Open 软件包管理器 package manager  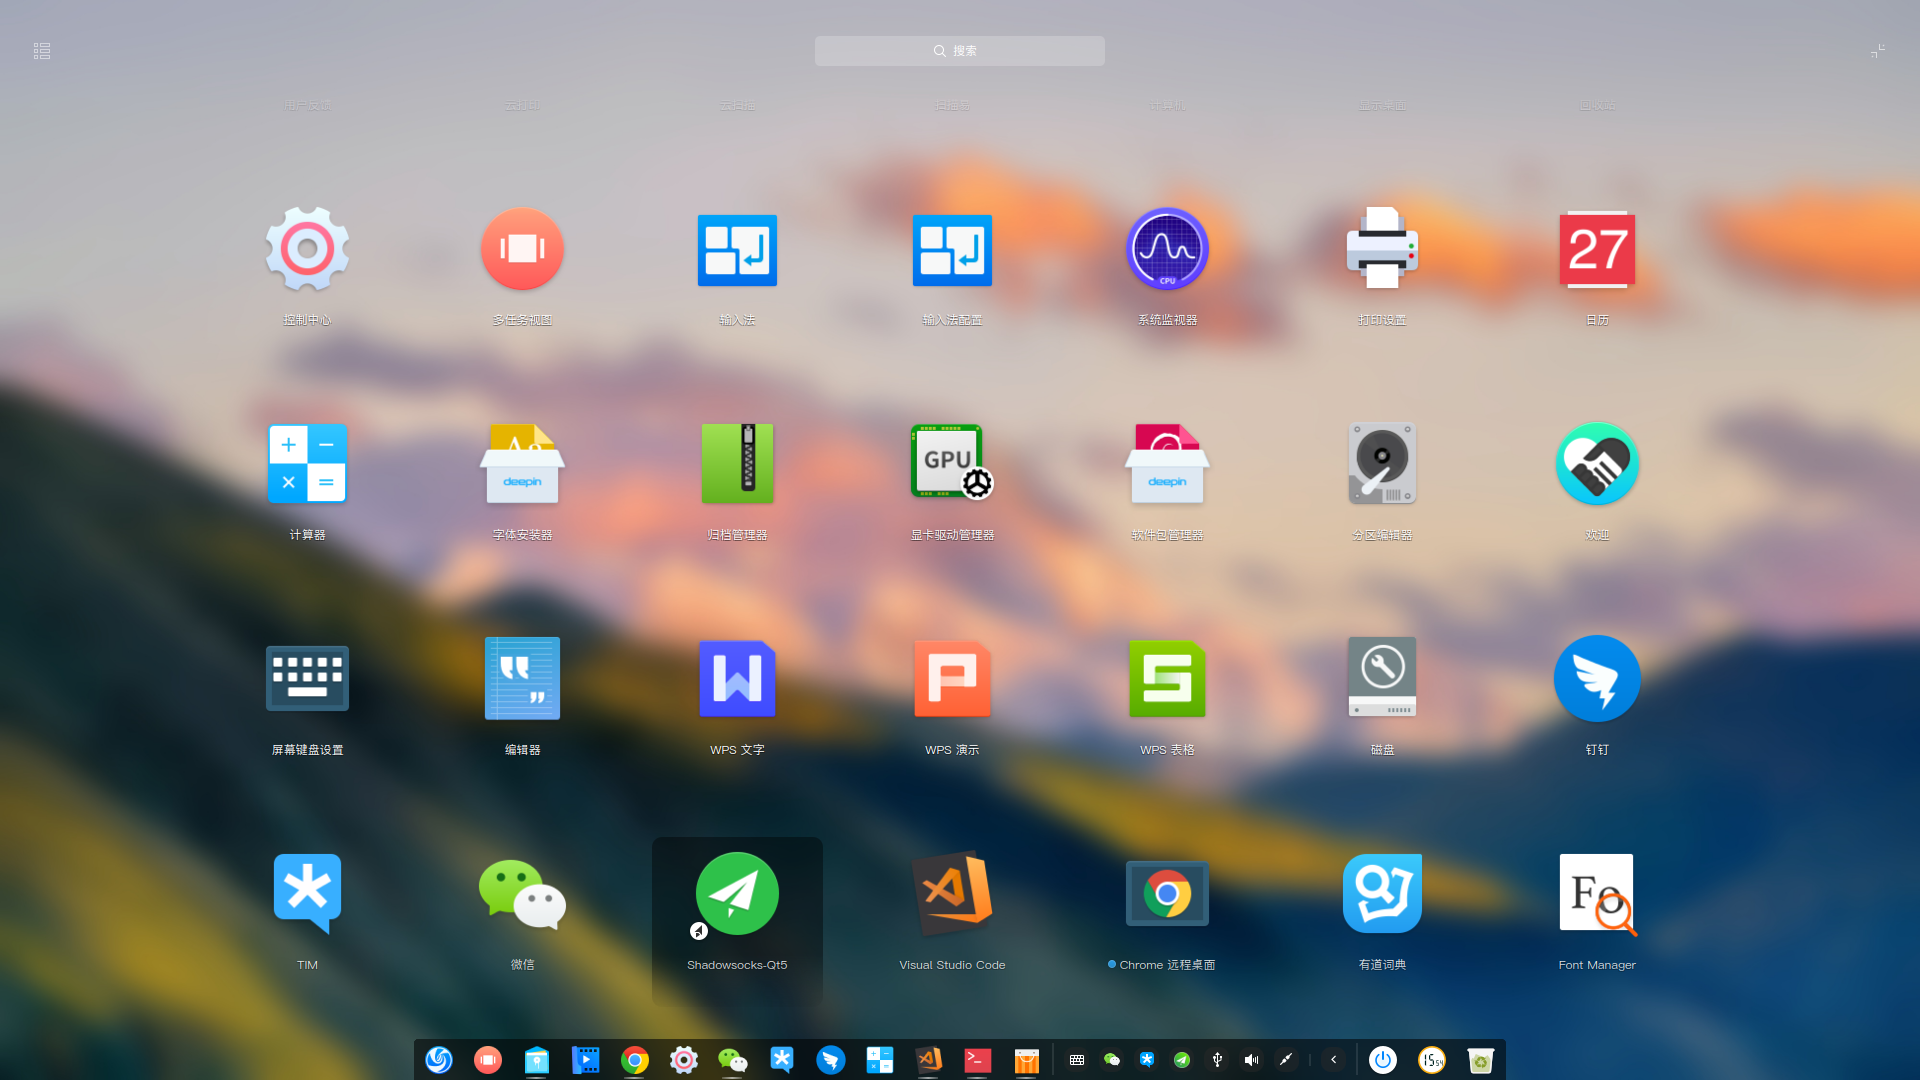click(1167, 463)
